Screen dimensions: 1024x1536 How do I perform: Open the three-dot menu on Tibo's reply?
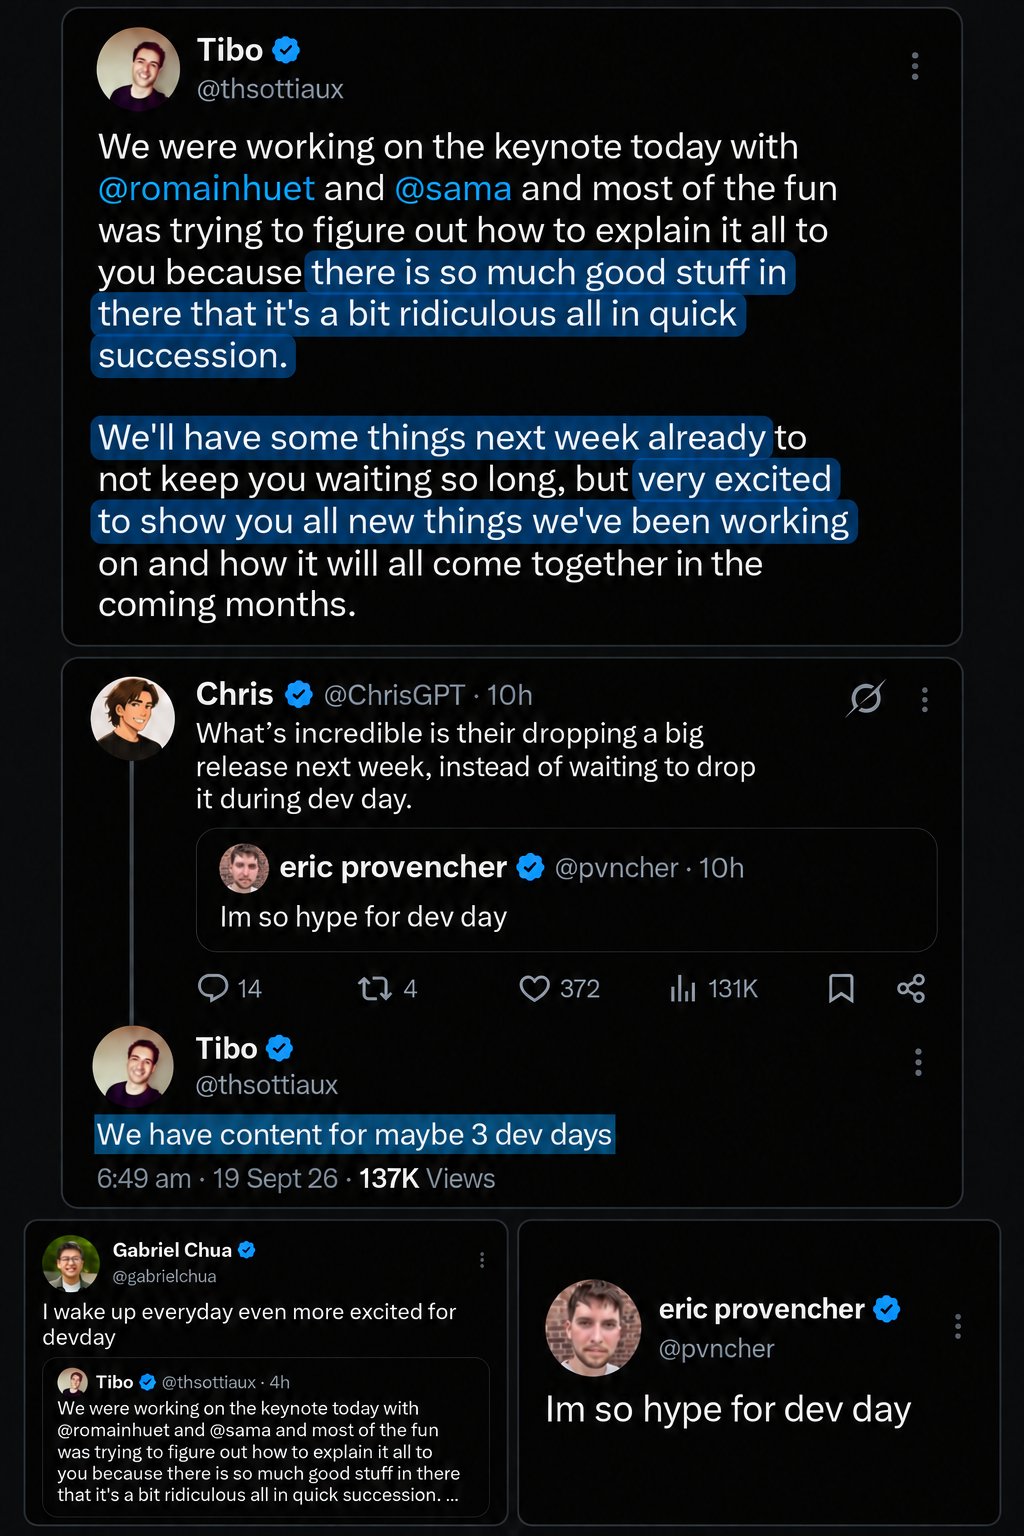918,1062
